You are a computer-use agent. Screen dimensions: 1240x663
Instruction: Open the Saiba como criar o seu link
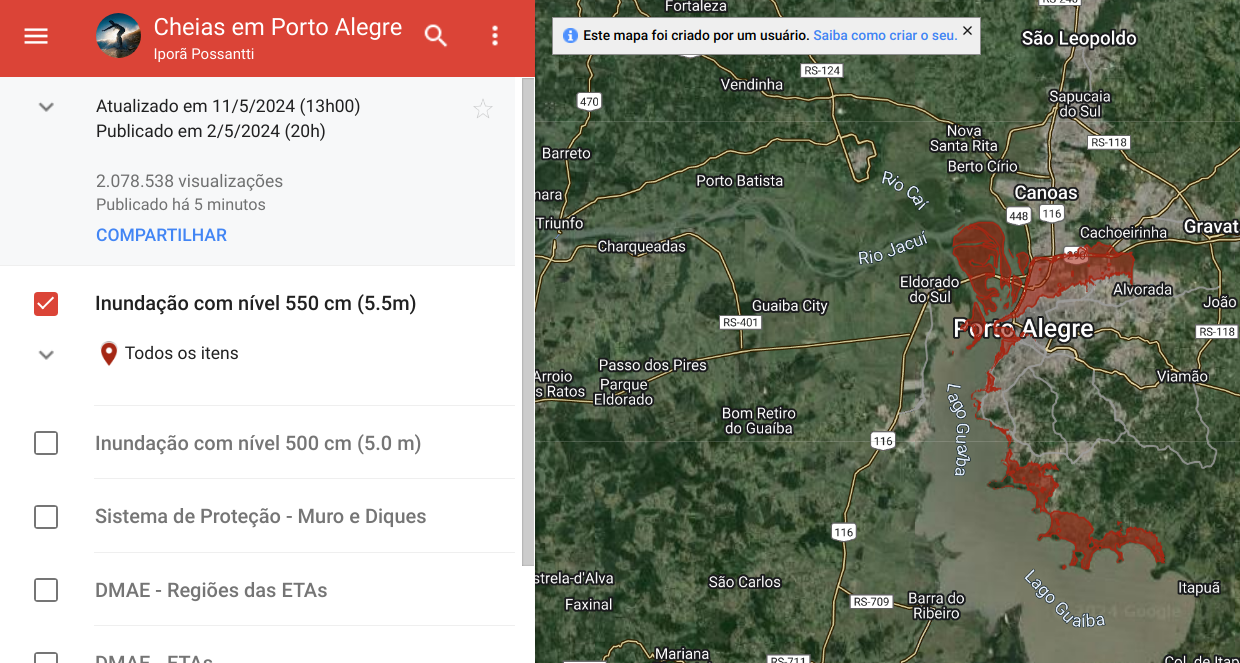click(x=885, y=35)
